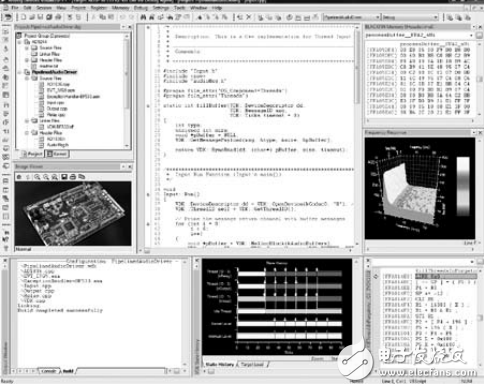Open the project selection dropdown in toolbar
This screenshot has width=485, height=389.
tap(378, 17)
